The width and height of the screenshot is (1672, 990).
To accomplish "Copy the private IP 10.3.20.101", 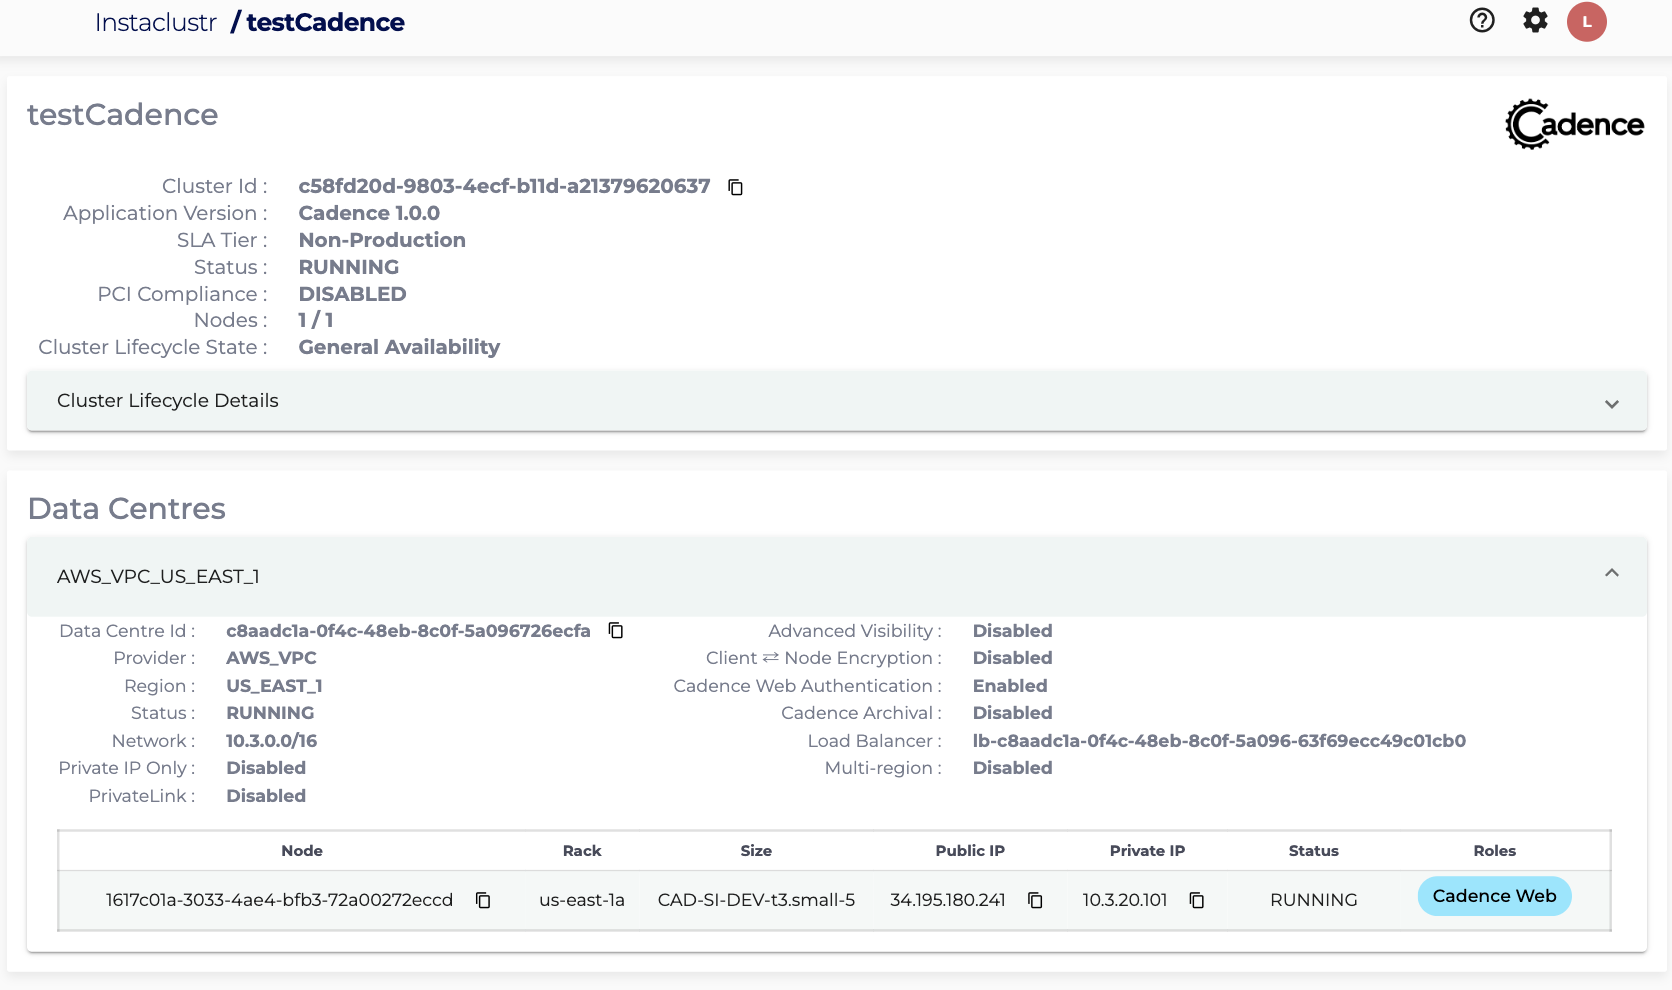I will (x=1196, y=900).
